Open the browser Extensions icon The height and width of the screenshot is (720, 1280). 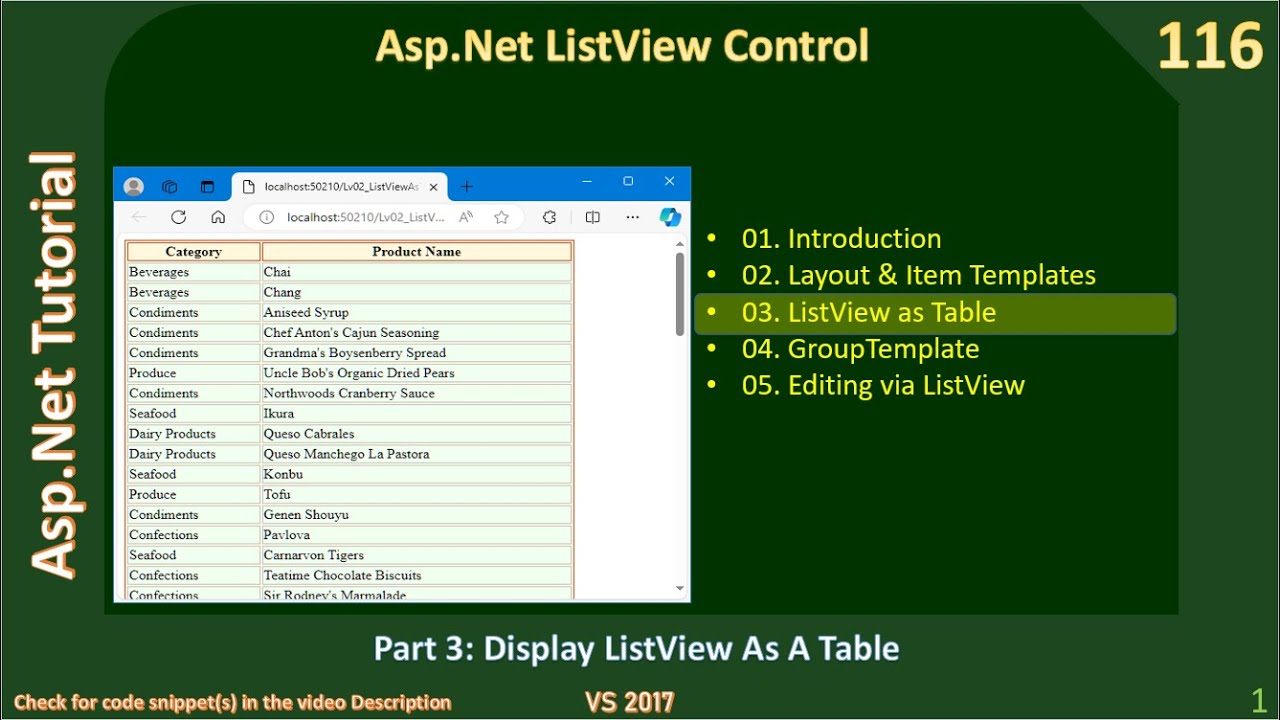(x=549, y=217)
